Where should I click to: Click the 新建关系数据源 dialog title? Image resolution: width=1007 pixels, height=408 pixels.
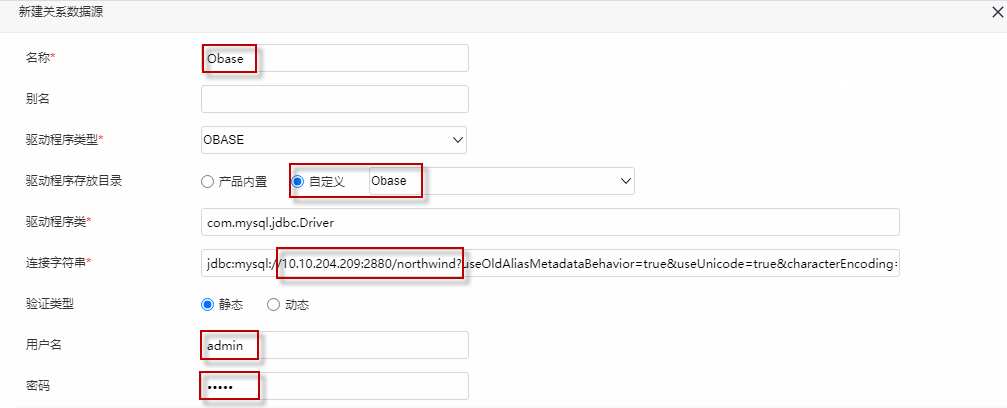tap(62, 13)
